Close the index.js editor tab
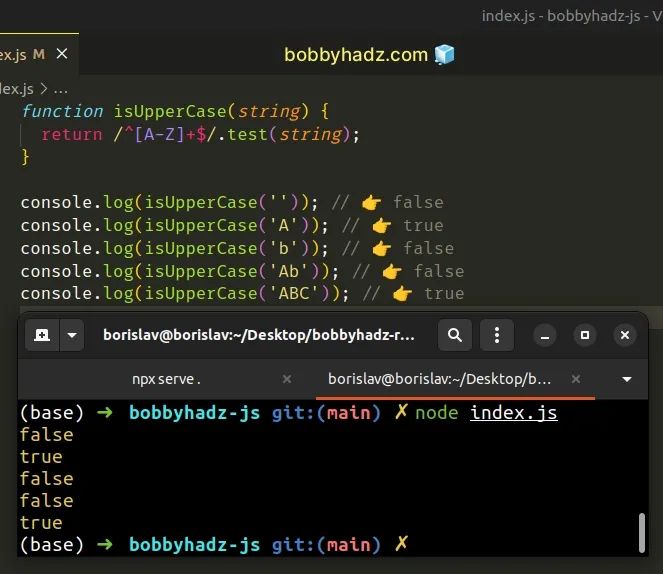 62,54
